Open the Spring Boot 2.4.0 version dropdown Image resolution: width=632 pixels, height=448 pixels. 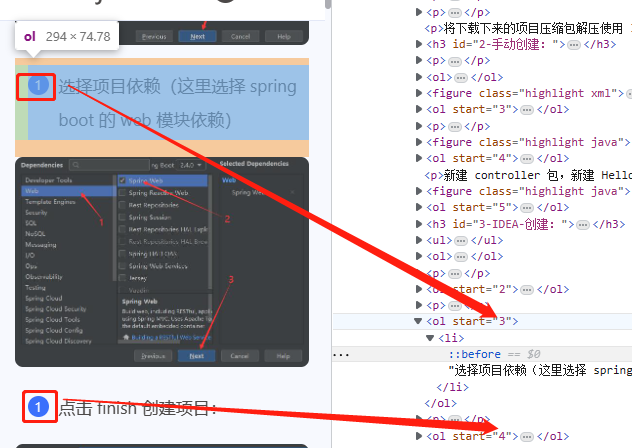click(191, 165)
